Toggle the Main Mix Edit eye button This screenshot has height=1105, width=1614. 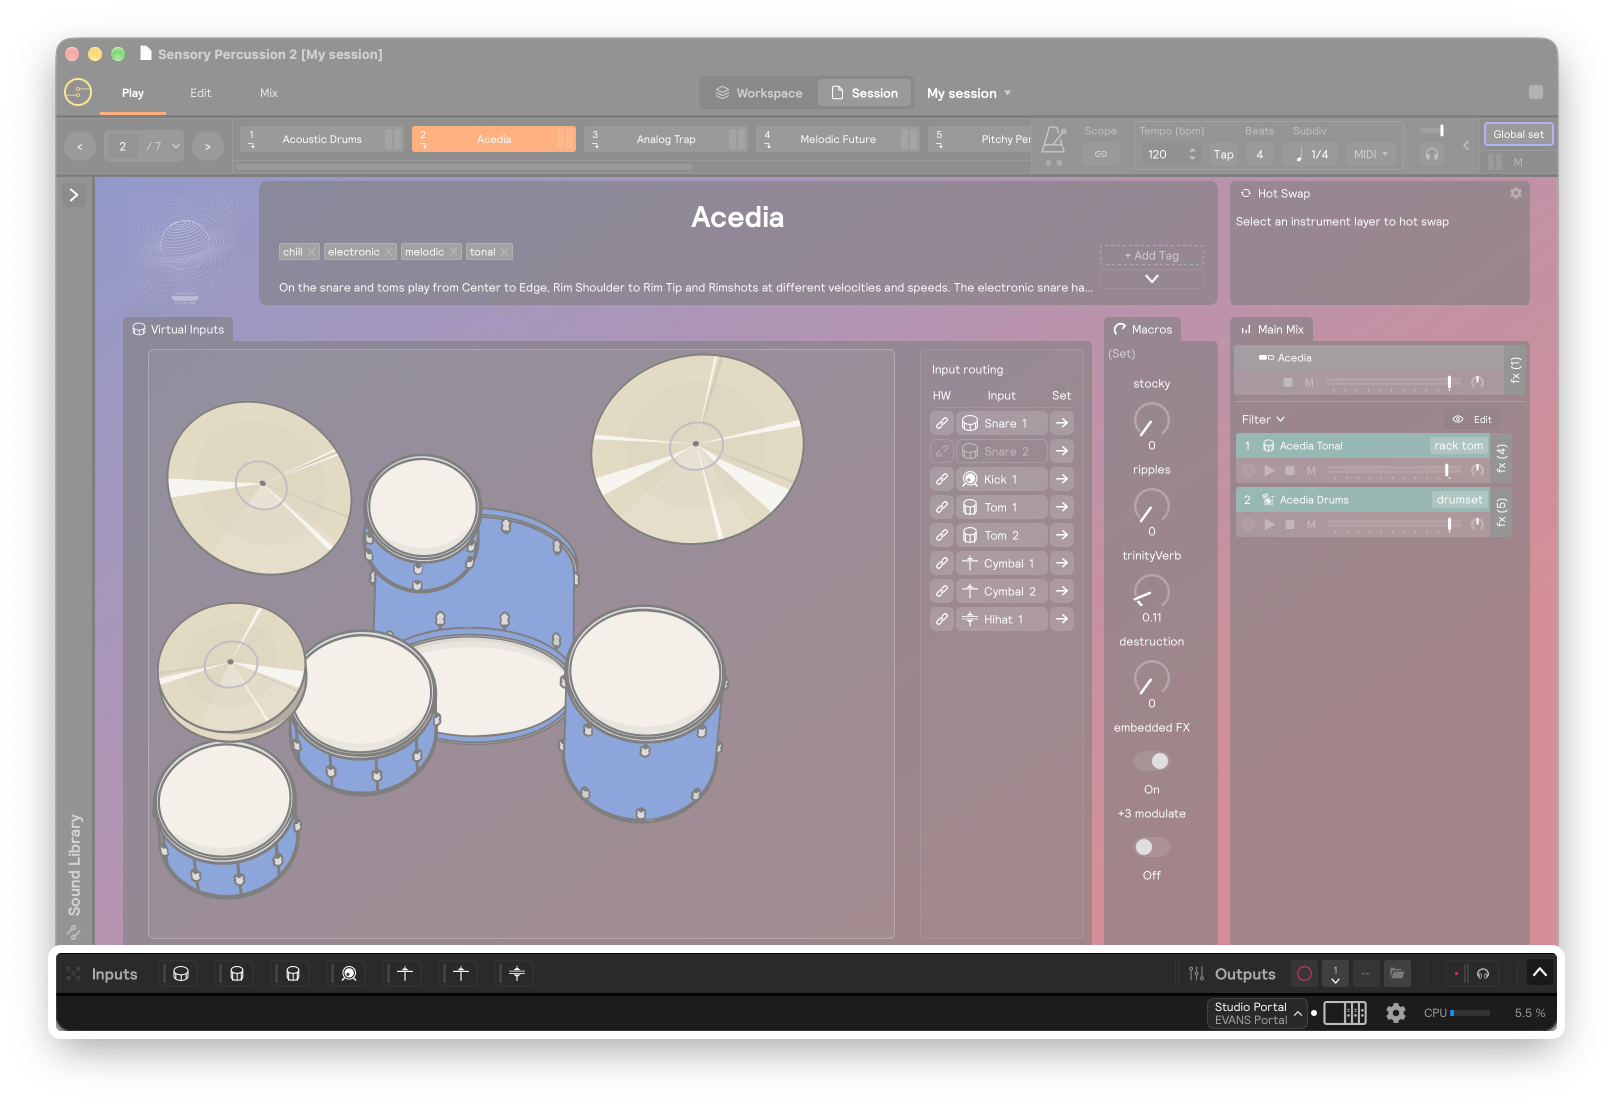pos(1472,419)
